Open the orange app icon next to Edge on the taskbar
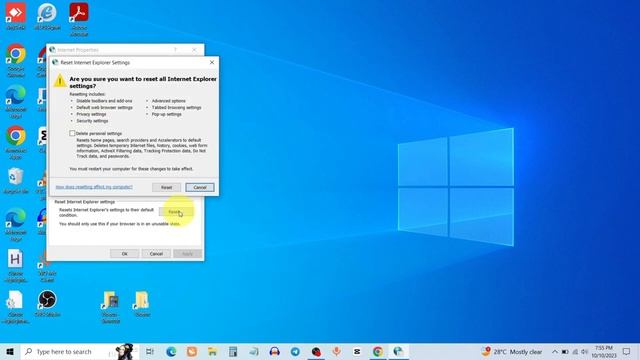Viewport: 640px width, 360px height. (x=191, y=351)
